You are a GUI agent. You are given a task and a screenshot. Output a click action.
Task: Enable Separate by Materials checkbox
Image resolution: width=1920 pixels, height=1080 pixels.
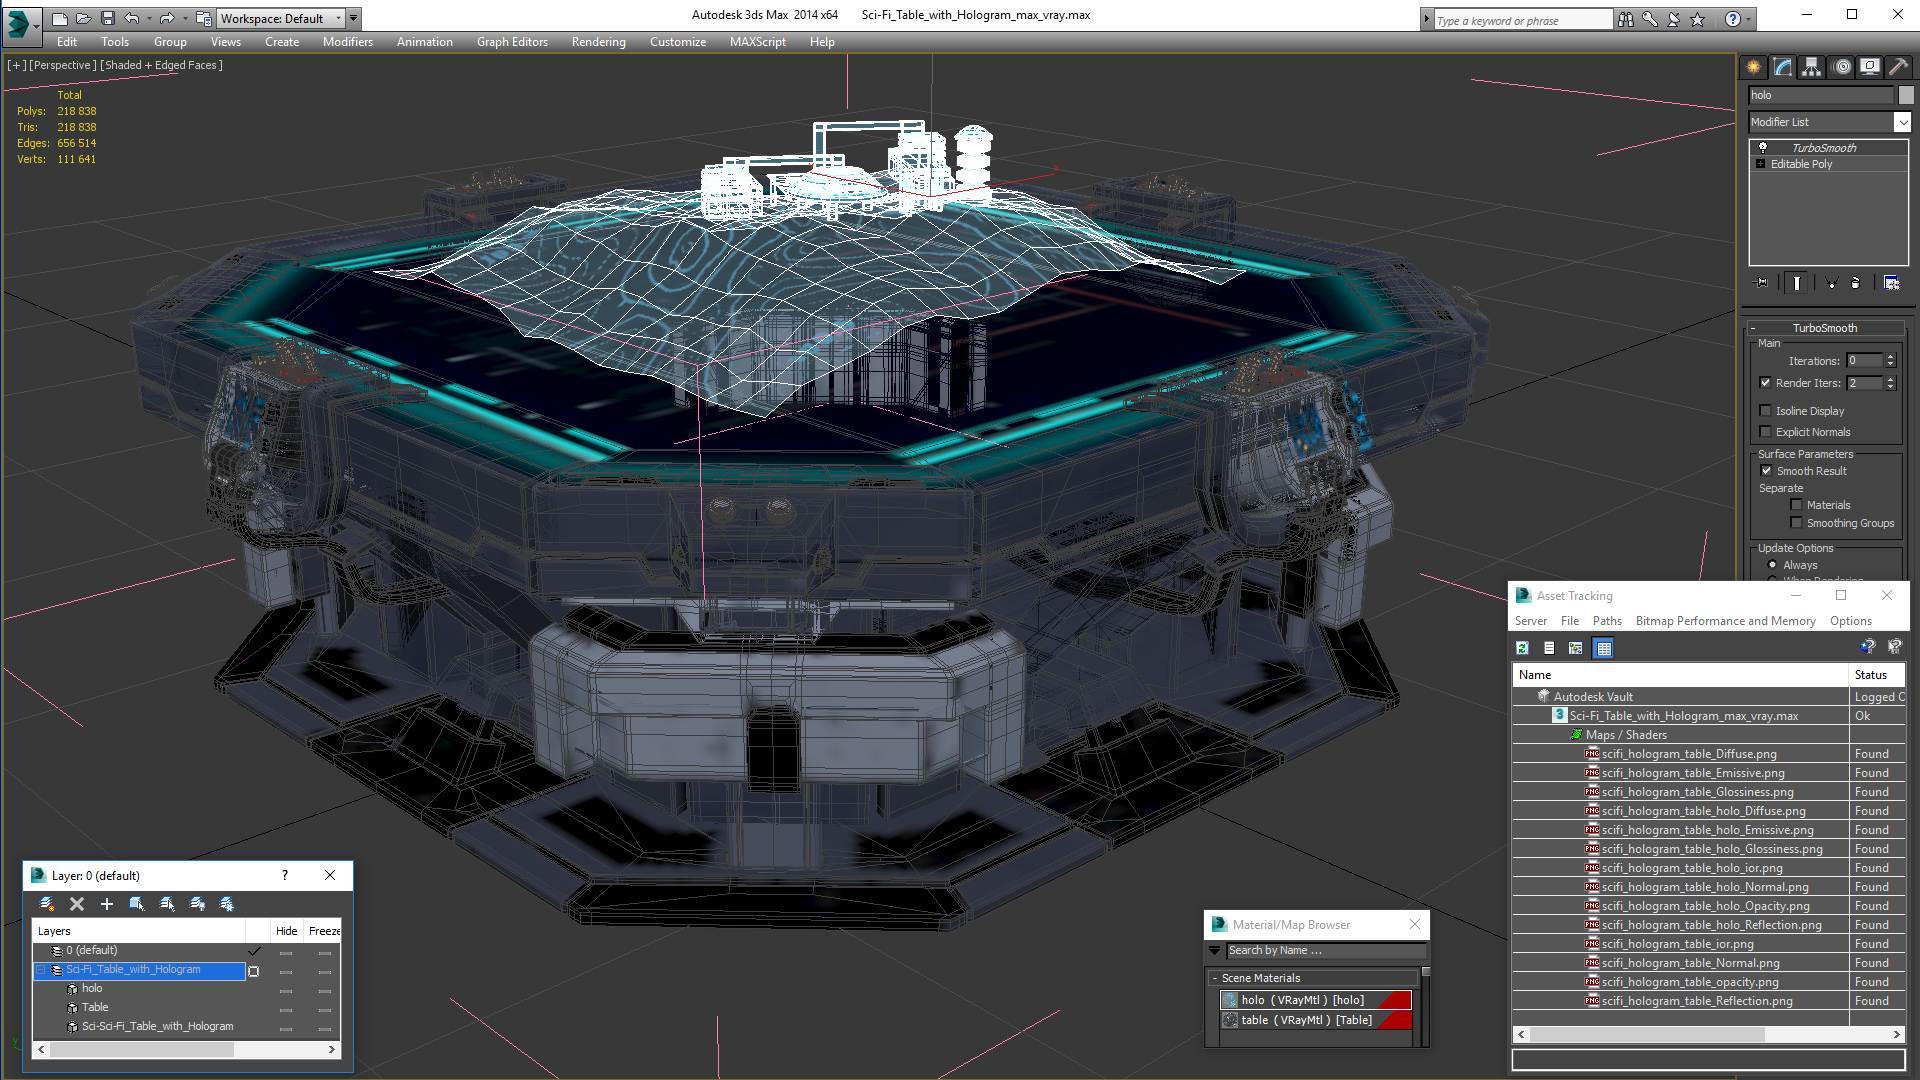pyautogui.click(x=1796, y=505)
